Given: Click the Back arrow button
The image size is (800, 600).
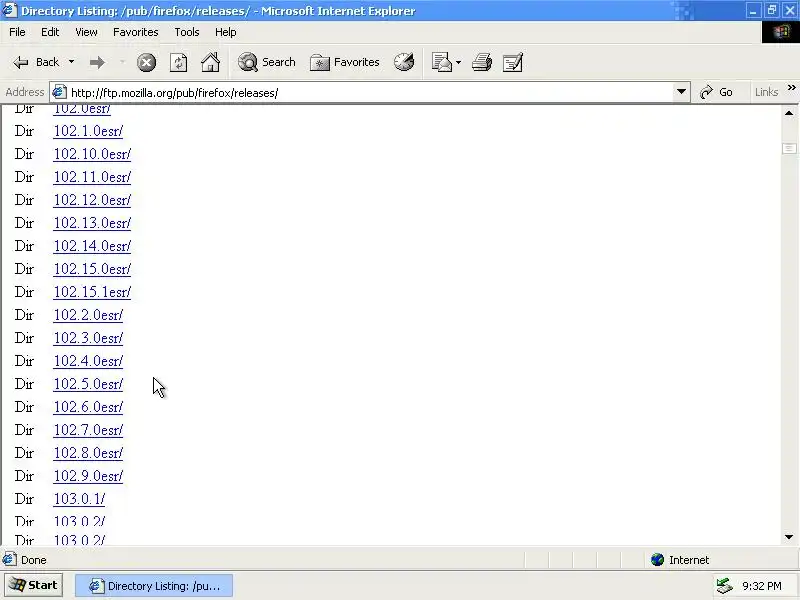Looking at the screenshot, I should [36, 62].
